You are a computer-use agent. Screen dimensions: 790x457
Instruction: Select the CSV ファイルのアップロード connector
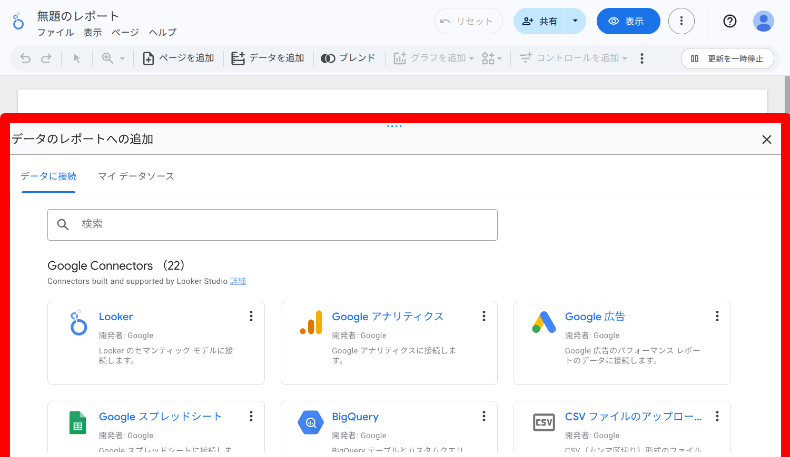[x=622, y=427]
